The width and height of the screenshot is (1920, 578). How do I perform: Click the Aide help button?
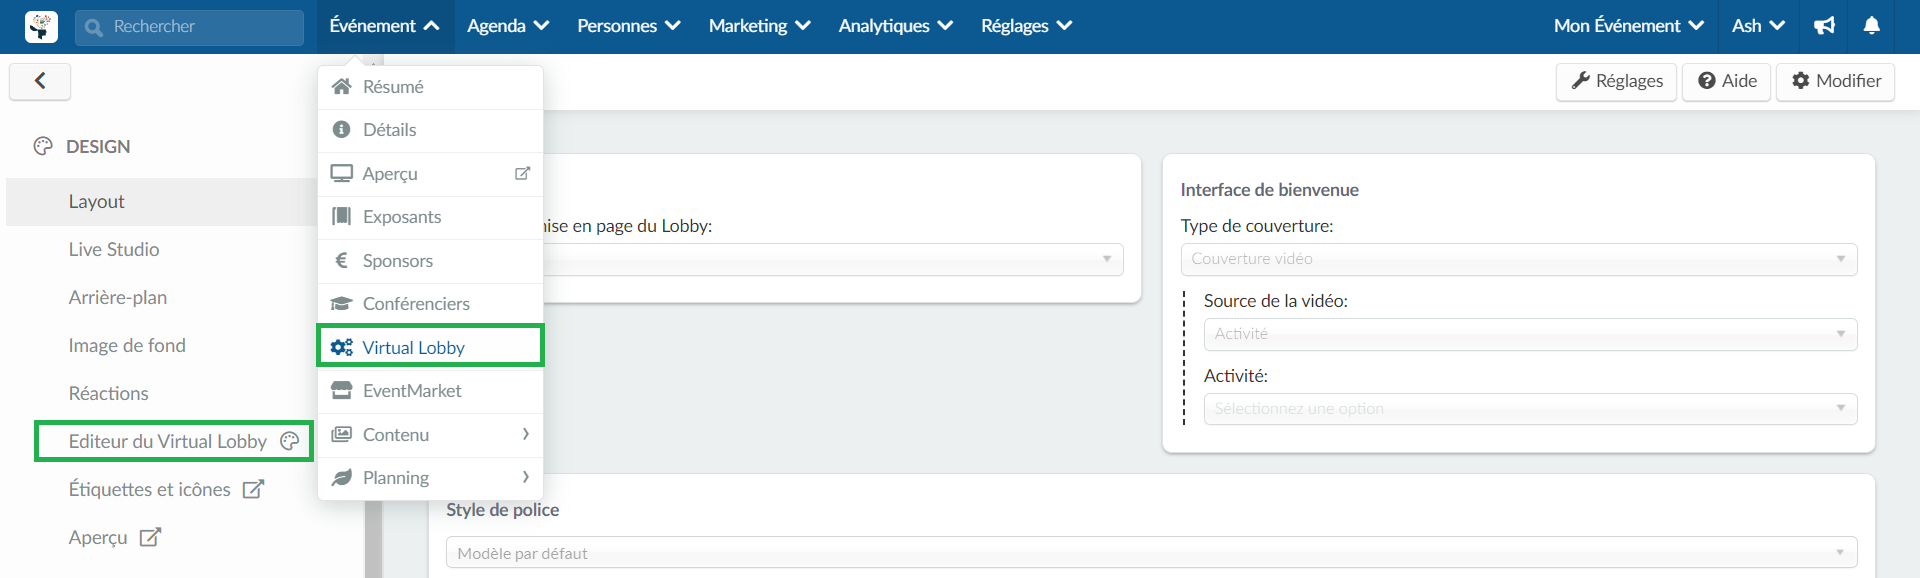[1727, 81]
